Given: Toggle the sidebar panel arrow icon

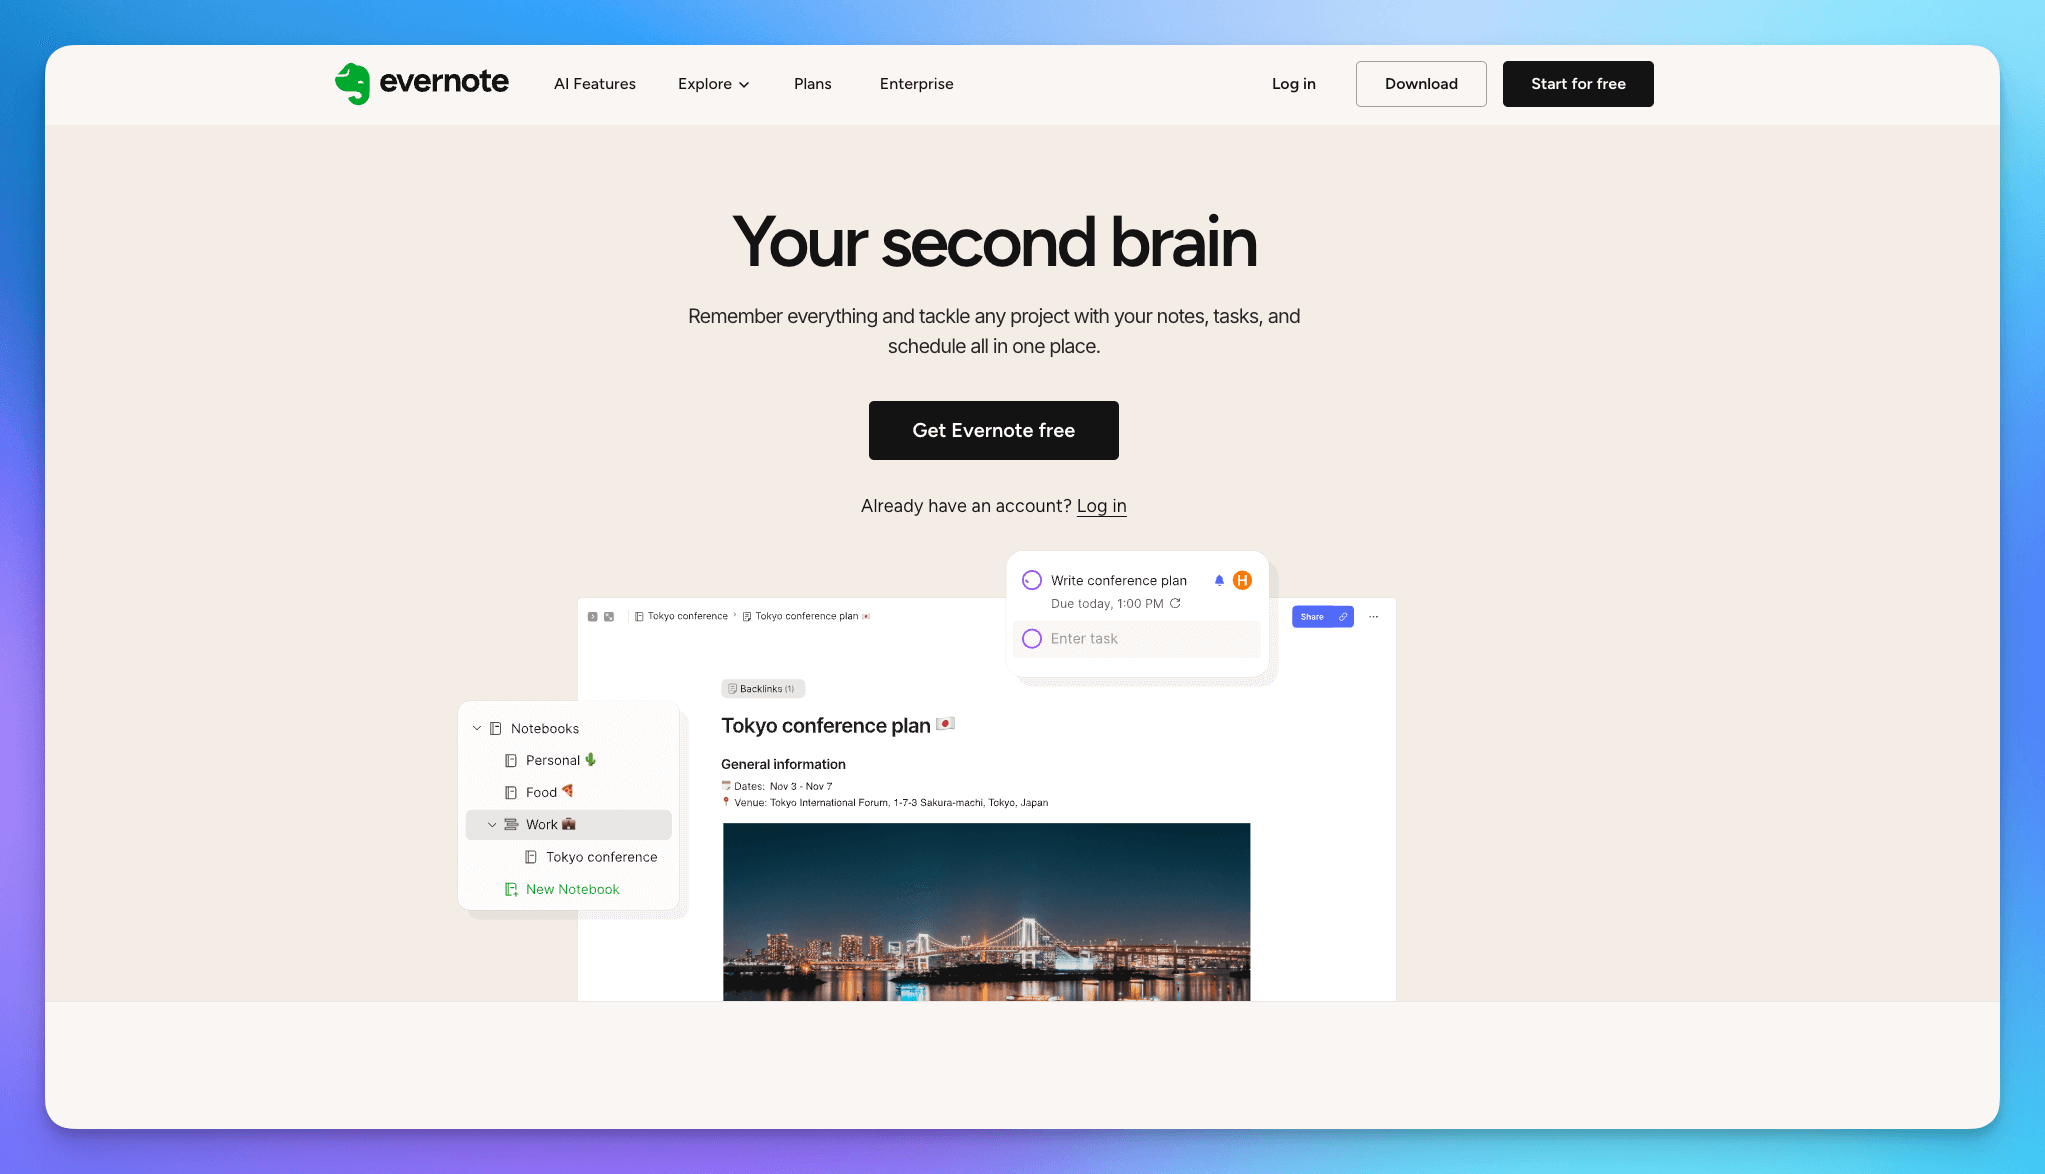Looking at the screenshot, I should 592,617.
